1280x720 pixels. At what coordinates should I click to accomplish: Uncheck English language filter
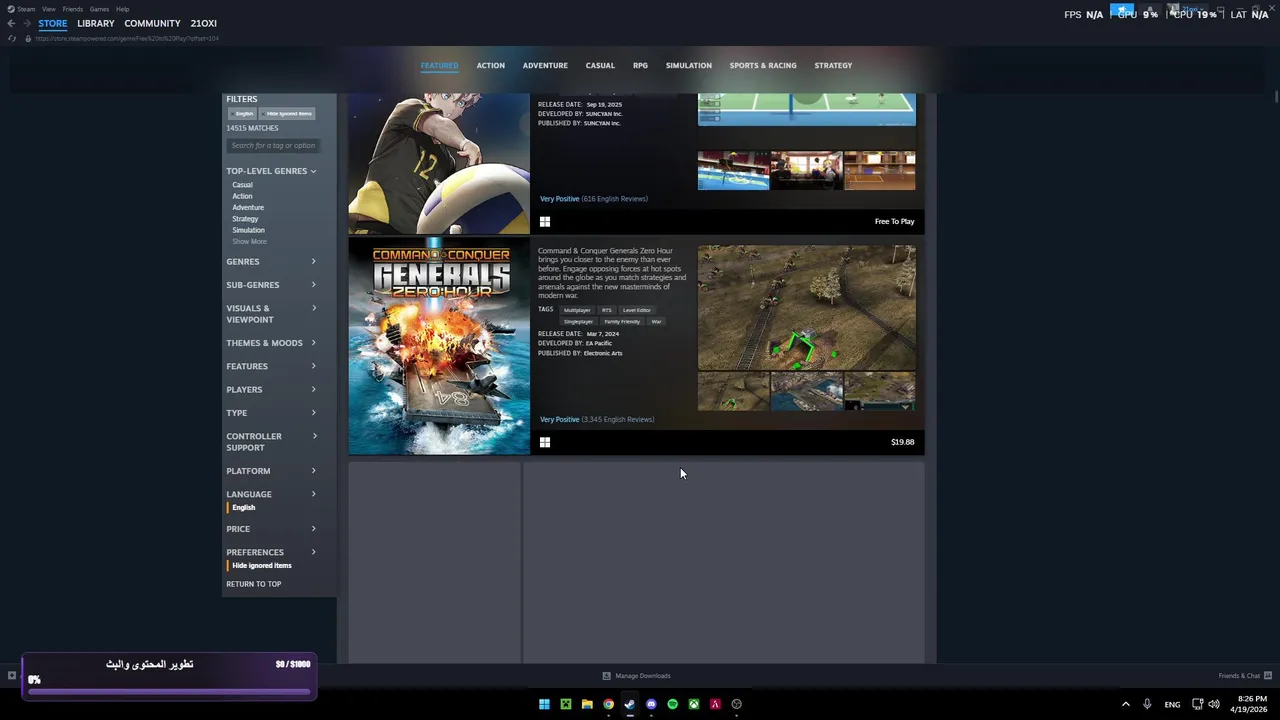pos(243,507)
